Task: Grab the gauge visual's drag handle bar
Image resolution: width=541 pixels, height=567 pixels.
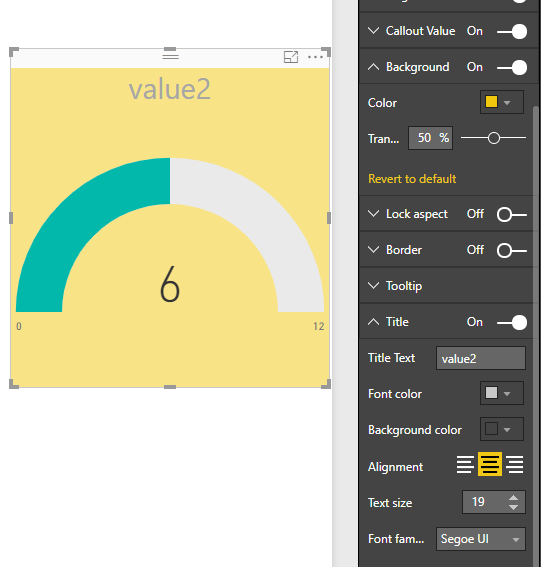Action: tap(170, 56)
